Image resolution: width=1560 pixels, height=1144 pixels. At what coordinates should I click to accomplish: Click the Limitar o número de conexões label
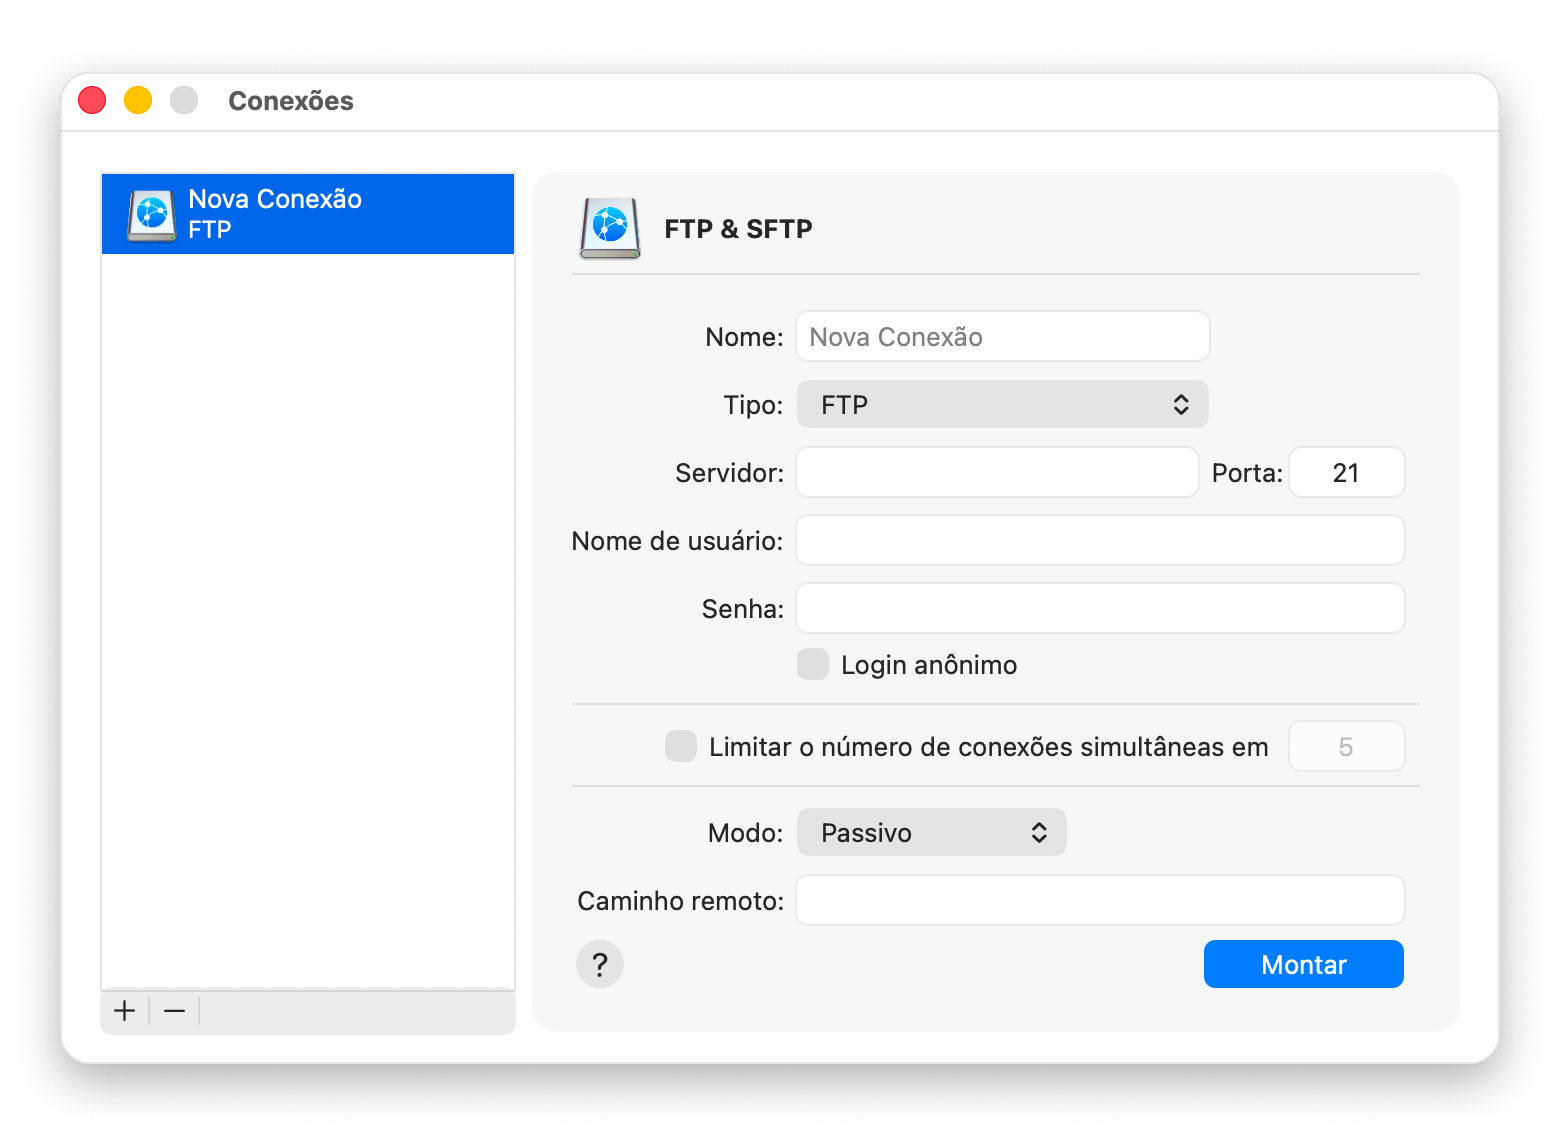[x=989, y=747]
